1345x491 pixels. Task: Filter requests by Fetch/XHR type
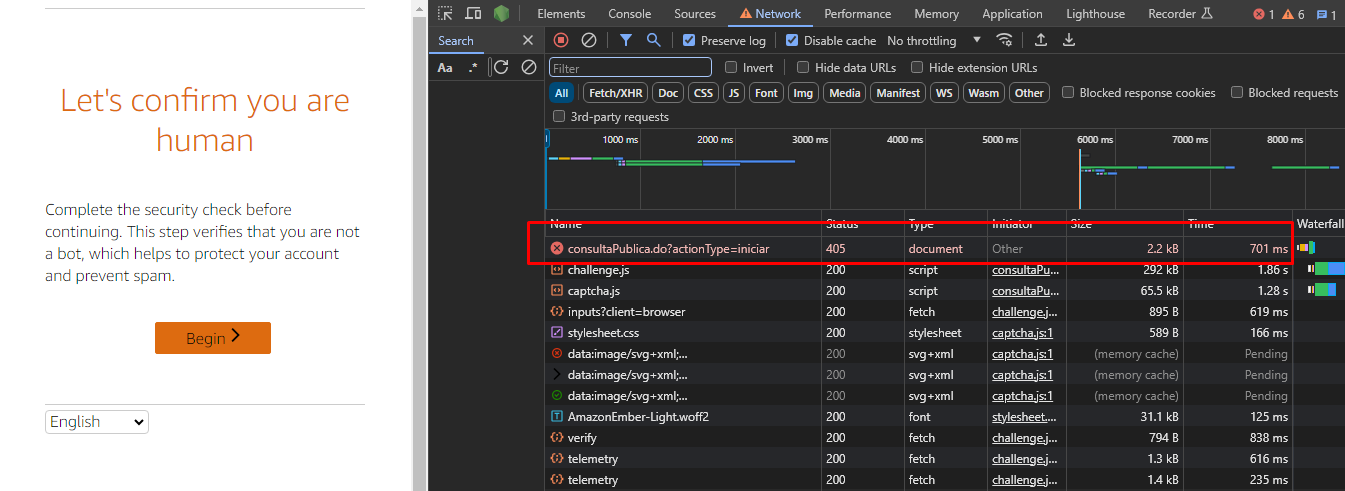click(615, 93)
